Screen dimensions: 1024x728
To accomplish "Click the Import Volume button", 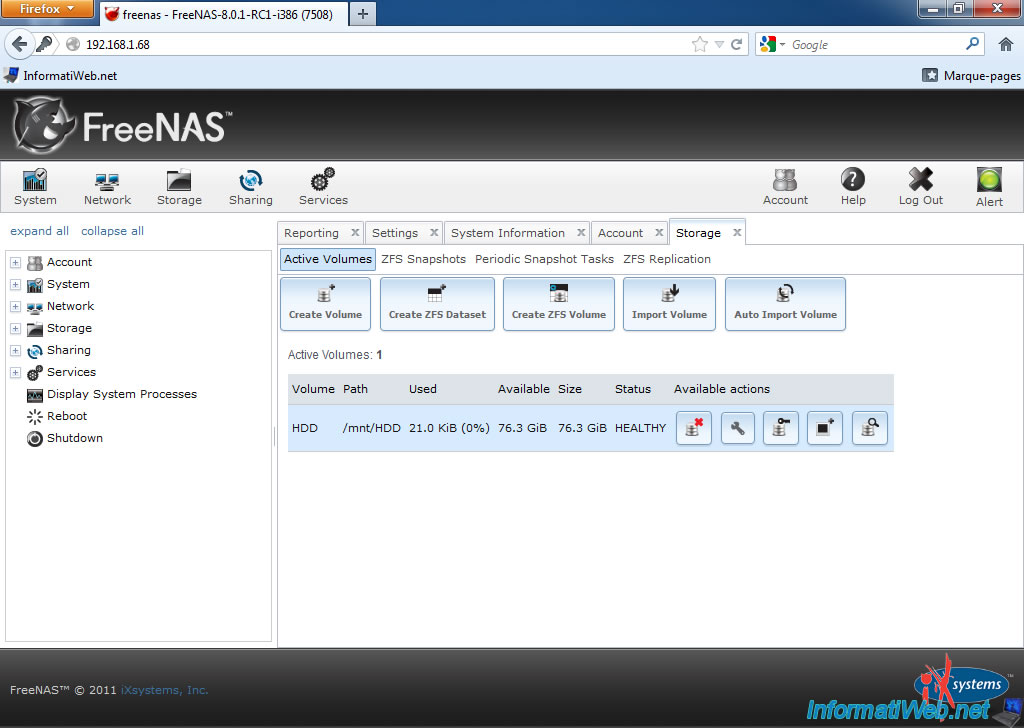I will point(669,304).
